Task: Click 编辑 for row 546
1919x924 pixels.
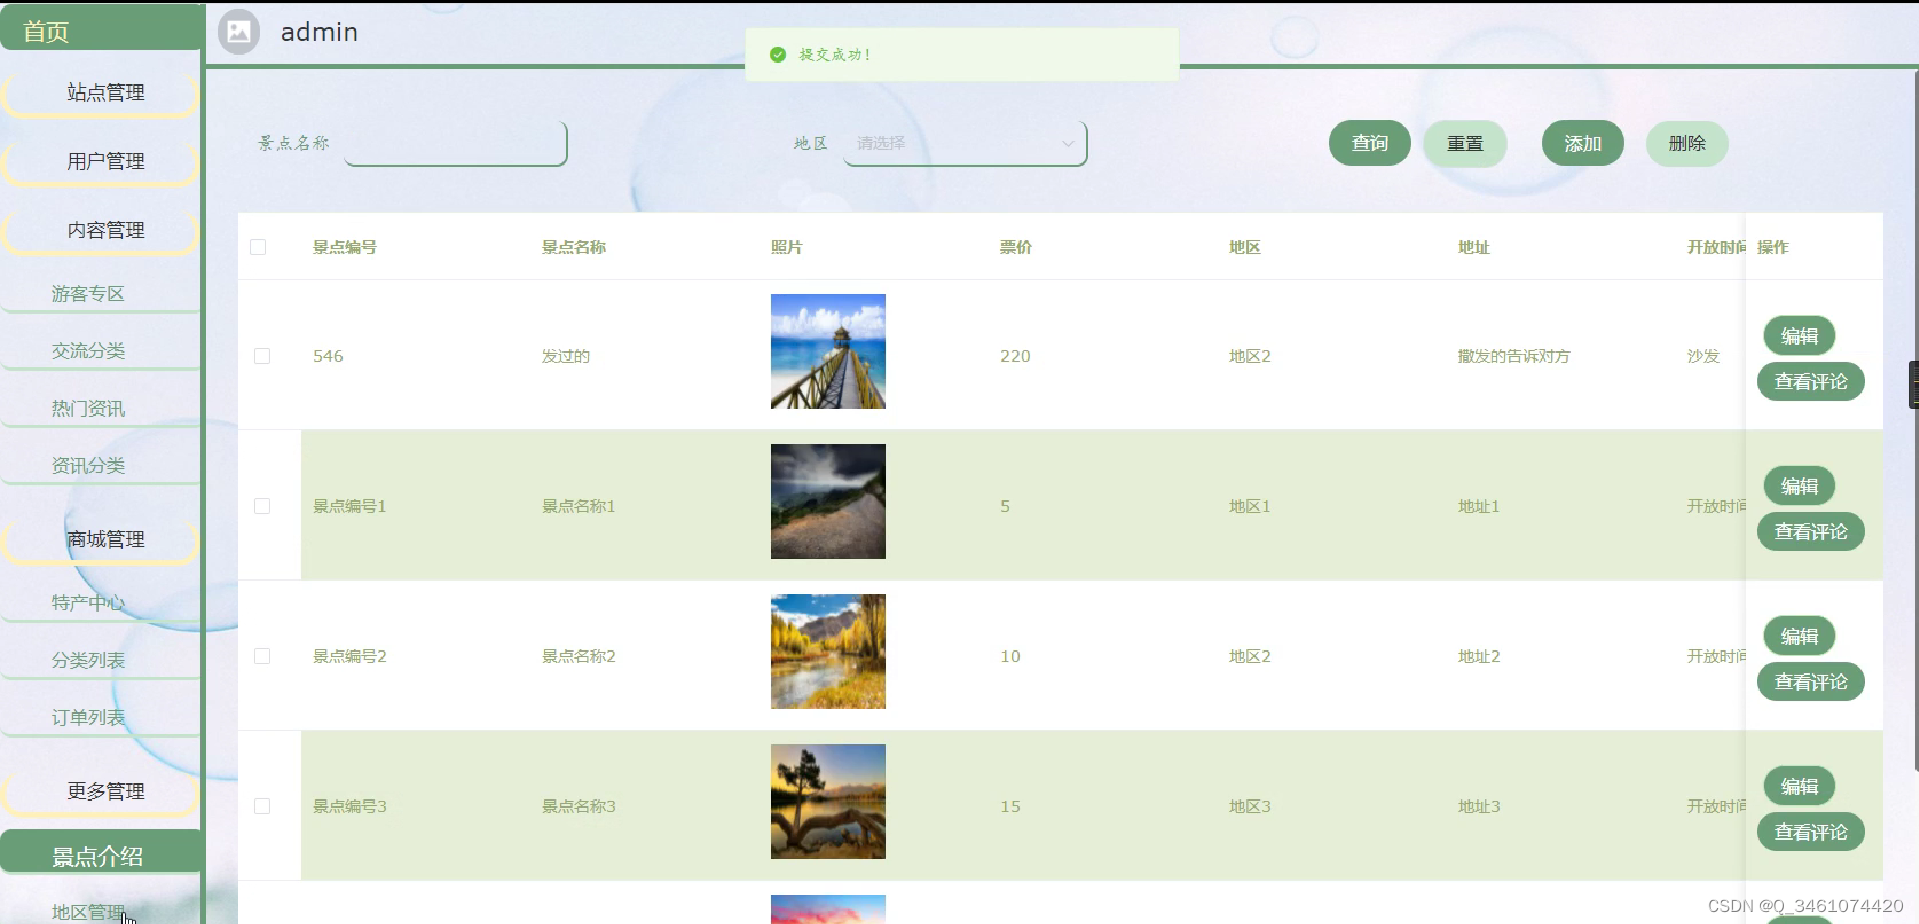Action: 1799,336
